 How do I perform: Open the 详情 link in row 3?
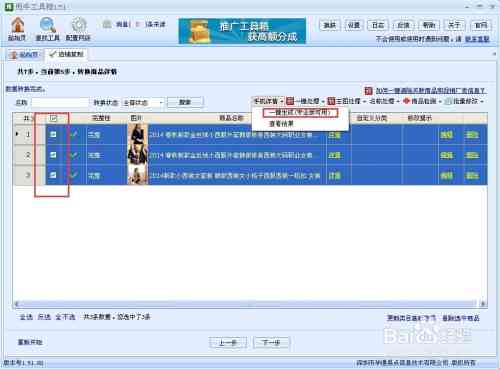click(x=334, y=176)
